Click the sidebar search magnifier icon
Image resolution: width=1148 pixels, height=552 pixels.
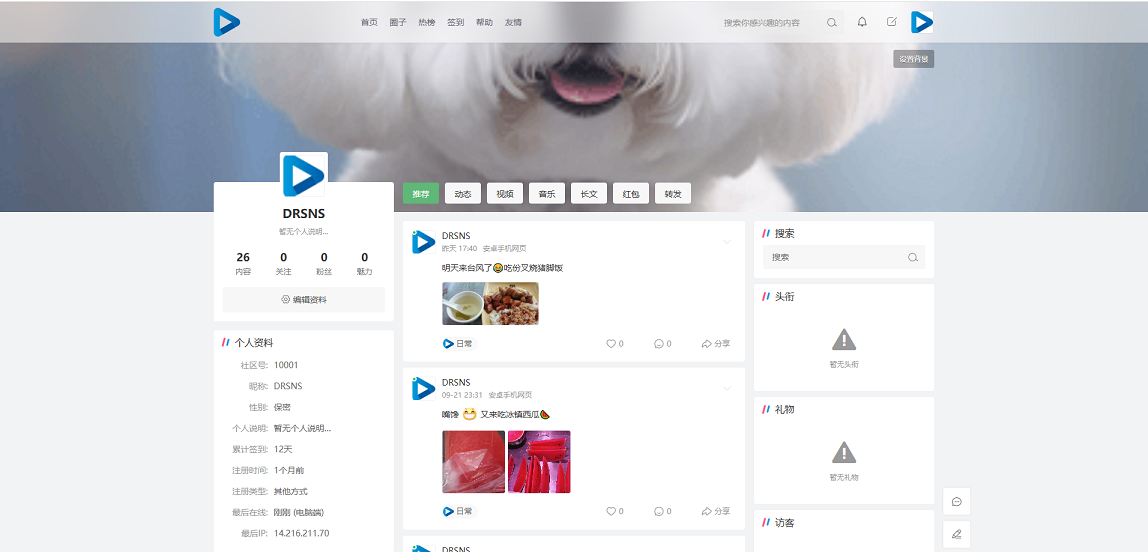coord(912,257)
